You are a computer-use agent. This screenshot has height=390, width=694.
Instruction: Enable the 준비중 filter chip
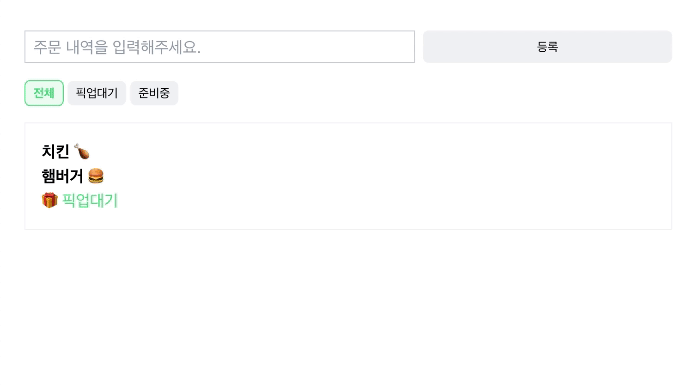[154, 93]
